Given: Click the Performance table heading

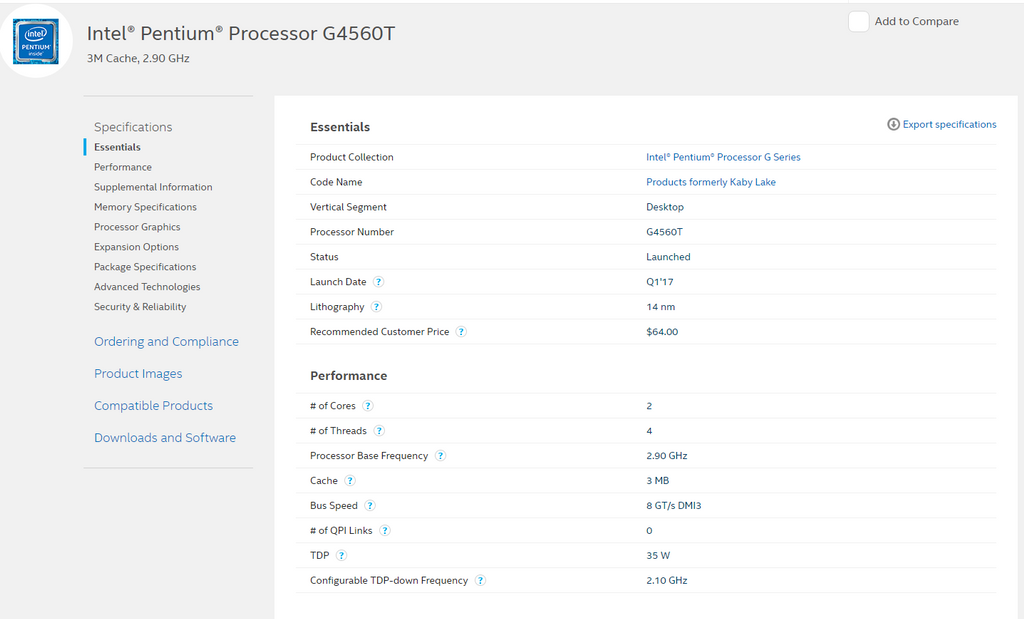Looking at the screenshot, I should [x=348, y=376].
